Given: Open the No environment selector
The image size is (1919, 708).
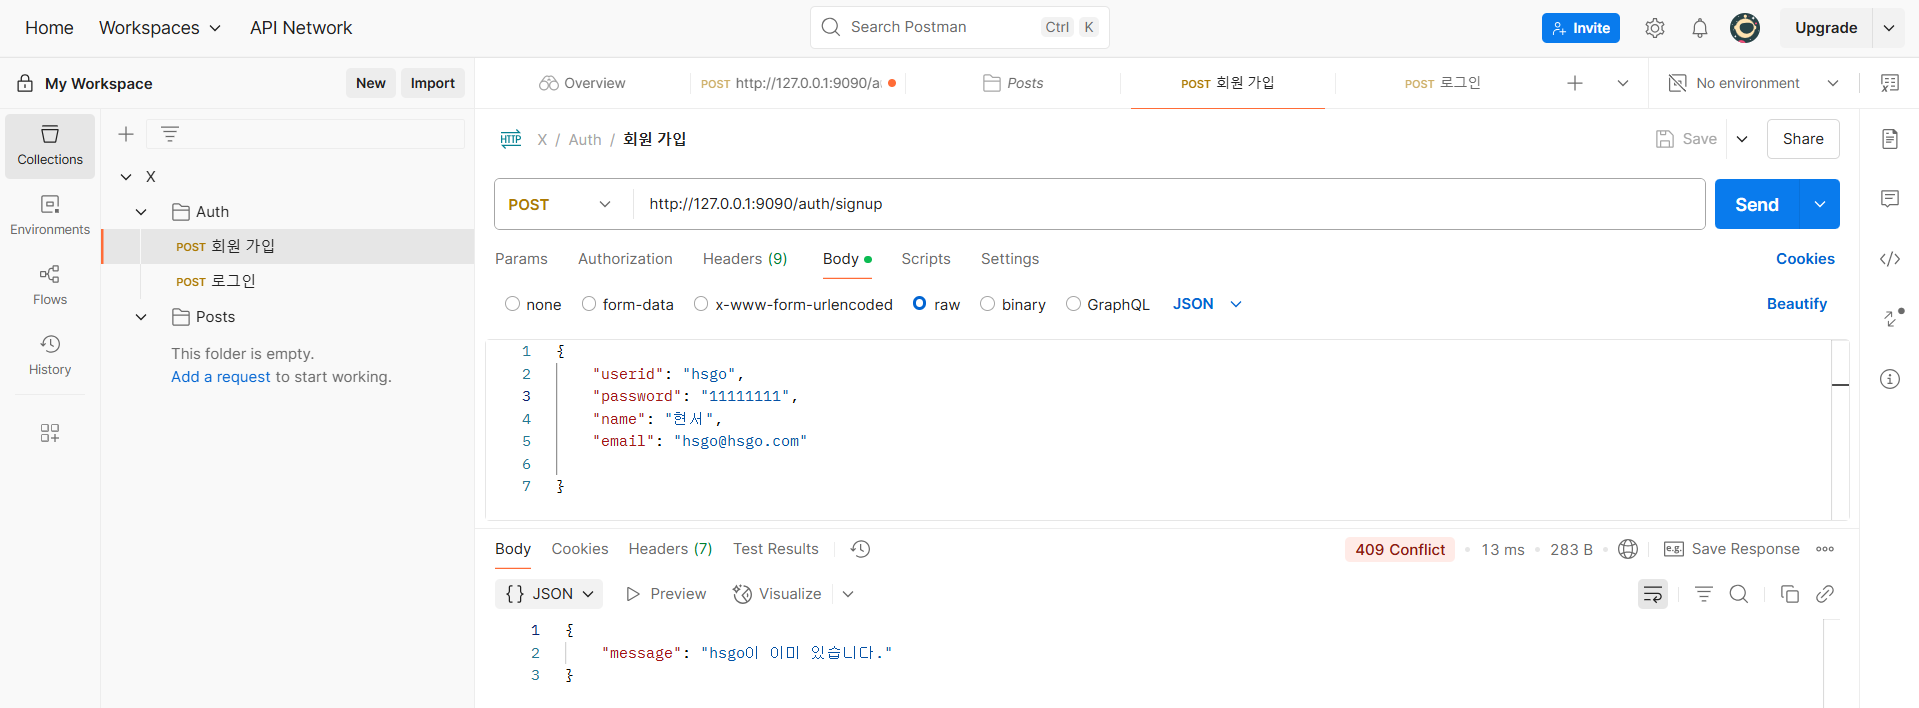Looking at the screenshot, I should tap(1754, 83).
